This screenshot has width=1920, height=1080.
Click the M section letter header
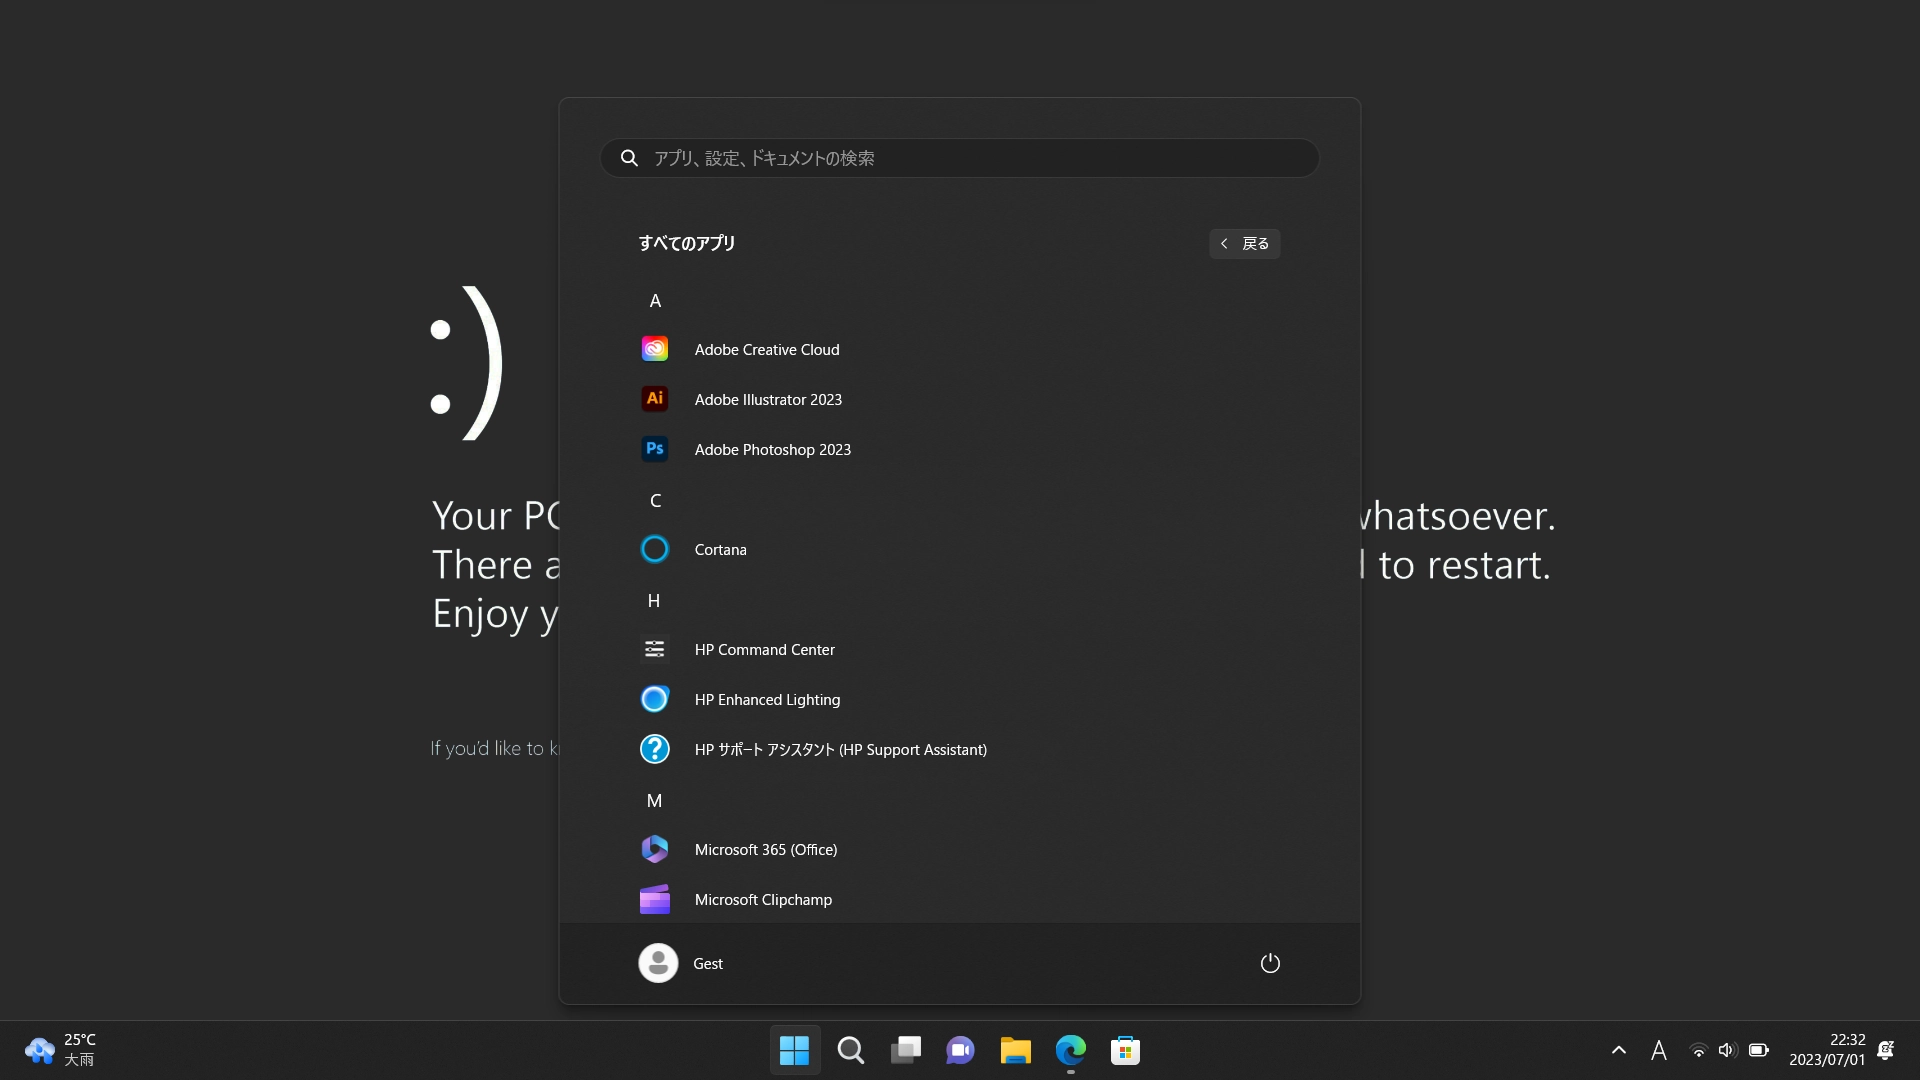[x=654, y=801]
